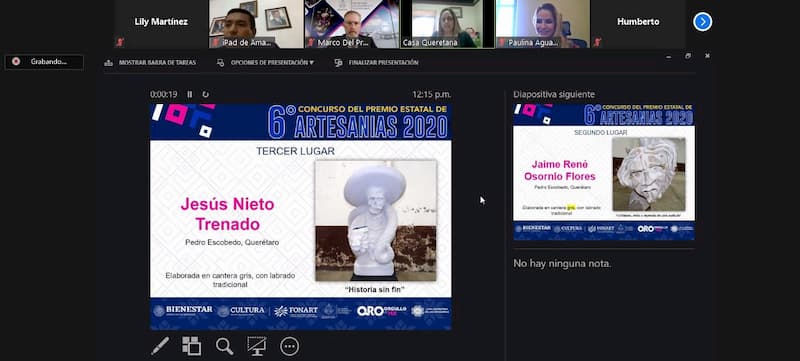The width and height of the screenshot is (800, 361).
Task: Click the red recording dot icon
Action: click(16, 61)
